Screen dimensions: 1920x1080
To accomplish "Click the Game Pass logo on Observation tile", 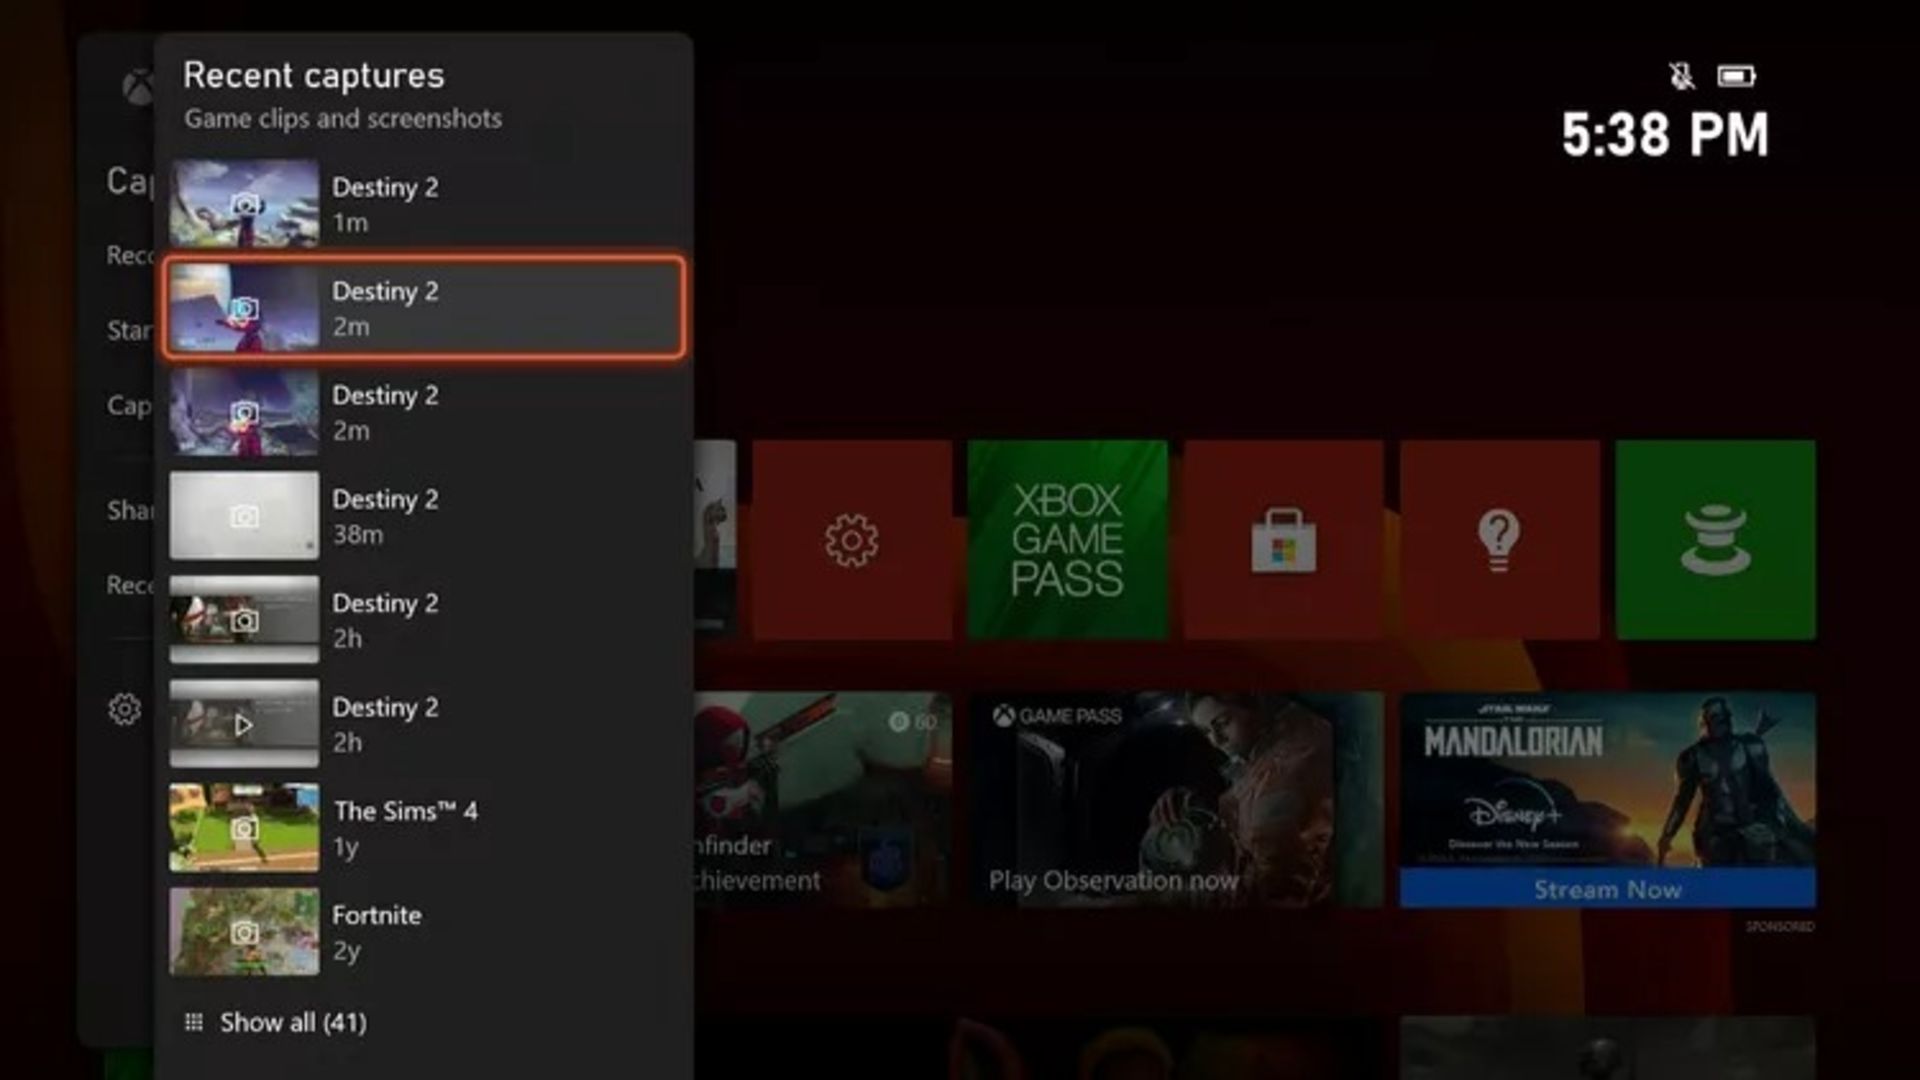I will pos(1057,716).
